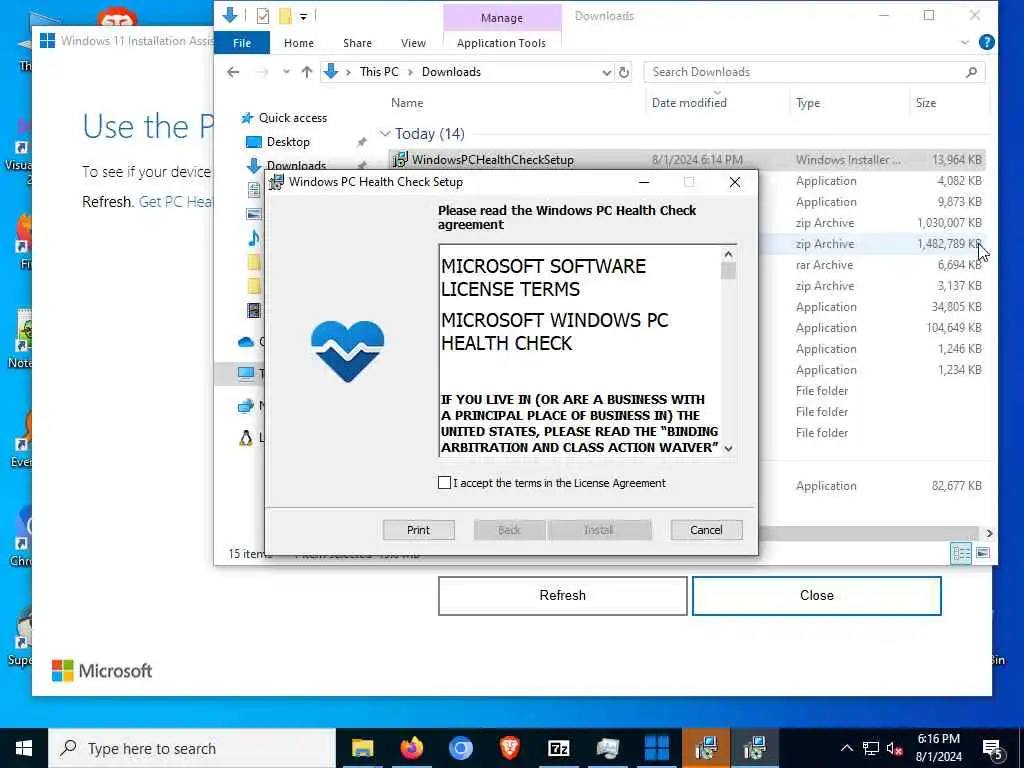Sort files by Type column
Screen dimensions: 1024x768
click(x=808, y=103)
